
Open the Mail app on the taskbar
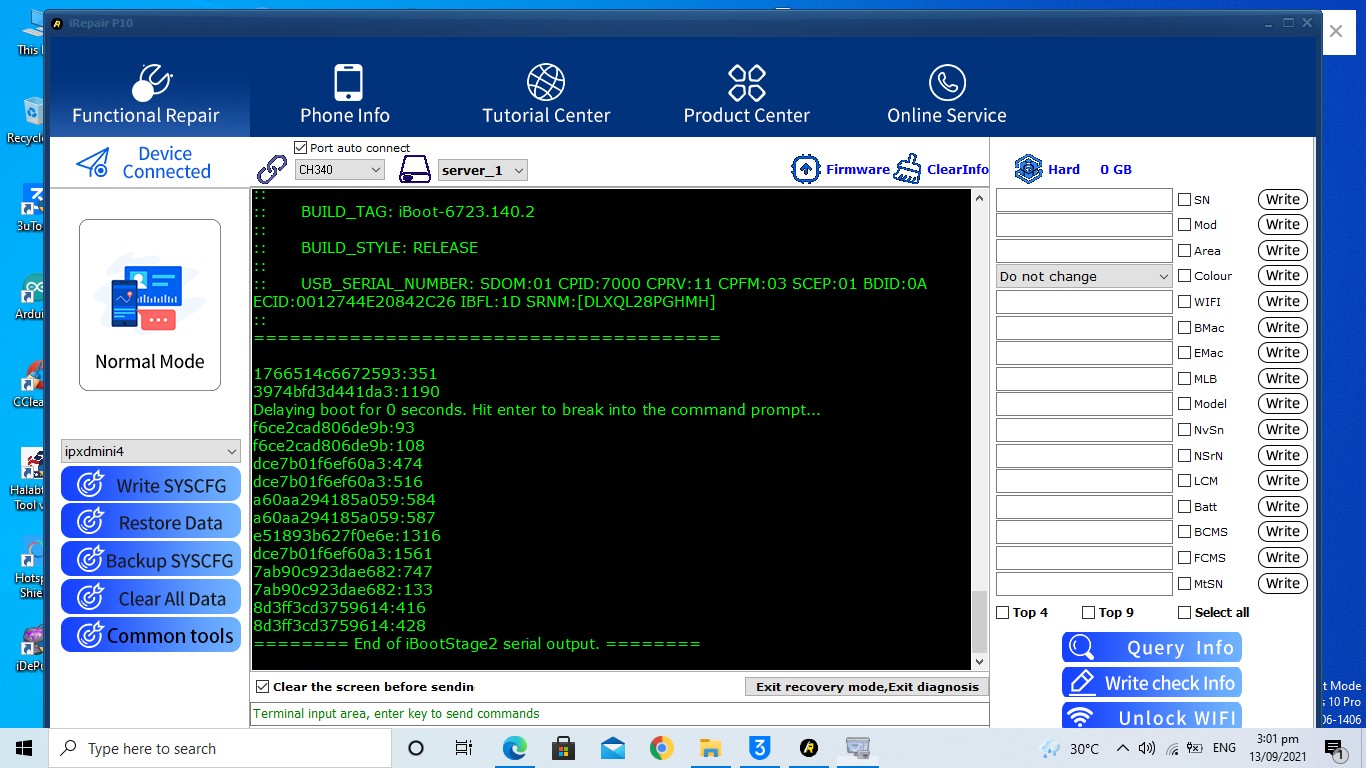click(612, 748)
